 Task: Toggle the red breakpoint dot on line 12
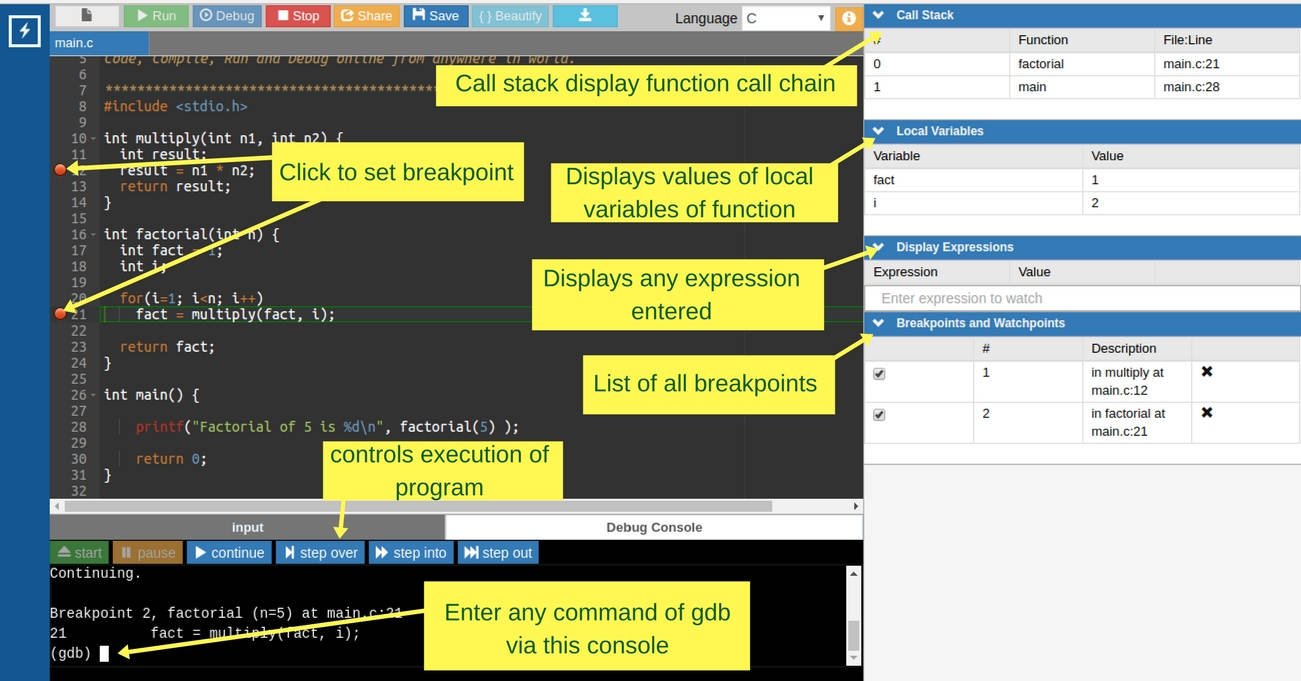[x=60, y=170]
